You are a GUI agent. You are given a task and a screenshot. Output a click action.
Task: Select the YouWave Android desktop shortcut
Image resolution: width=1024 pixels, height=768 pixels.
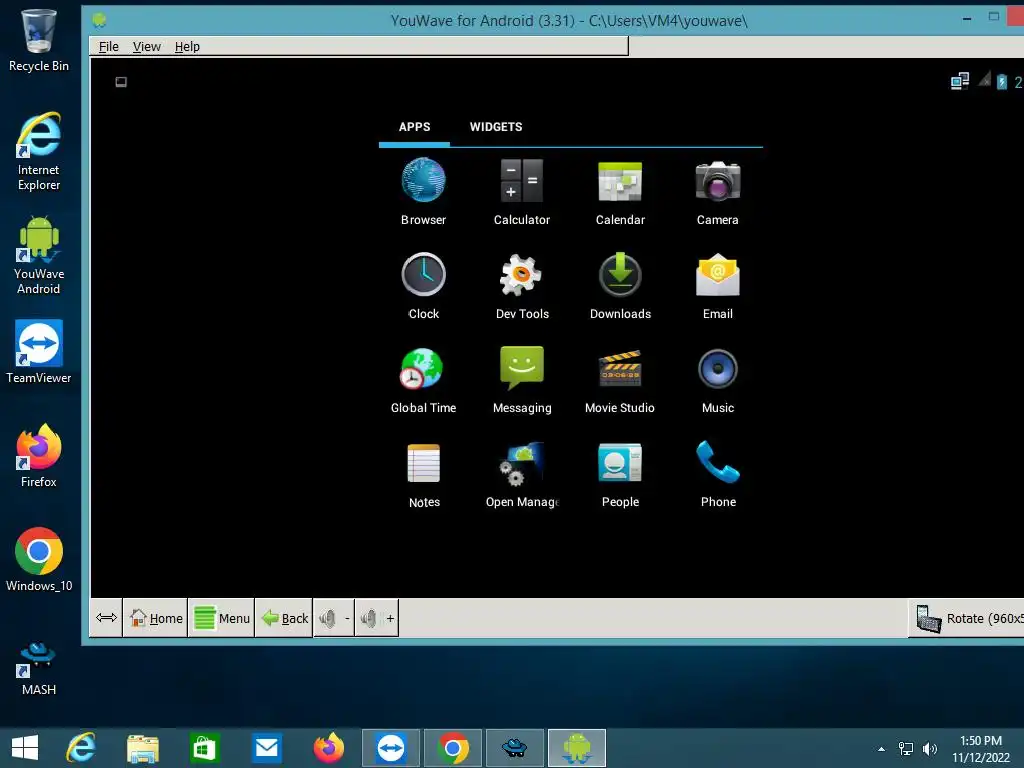39,255
